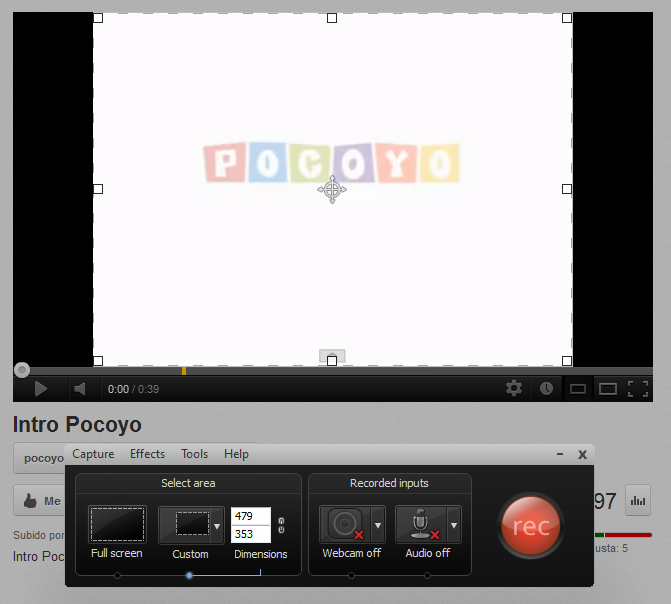Select Full screen recording area
671x604 pixels.
click(x=117, y=525)
